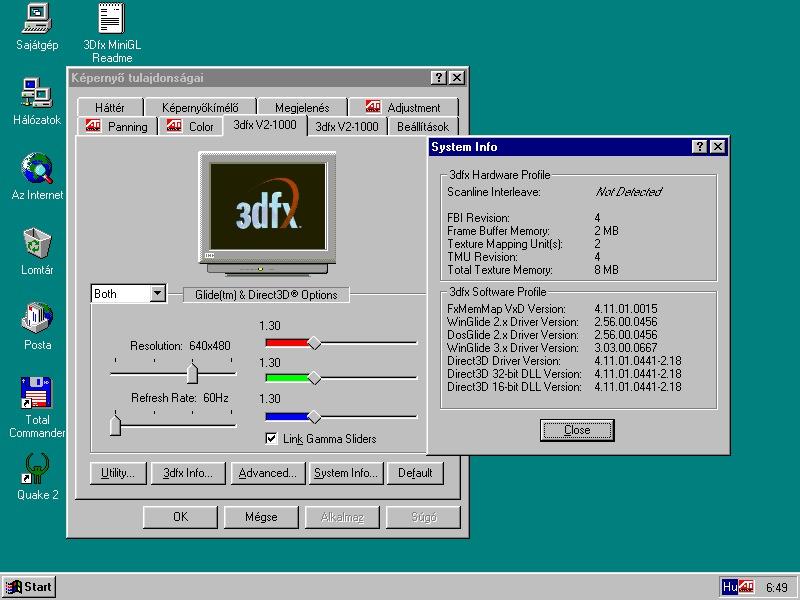Open the Start menu
Screen dimensions: 800x600
click(x=29, y=587)
